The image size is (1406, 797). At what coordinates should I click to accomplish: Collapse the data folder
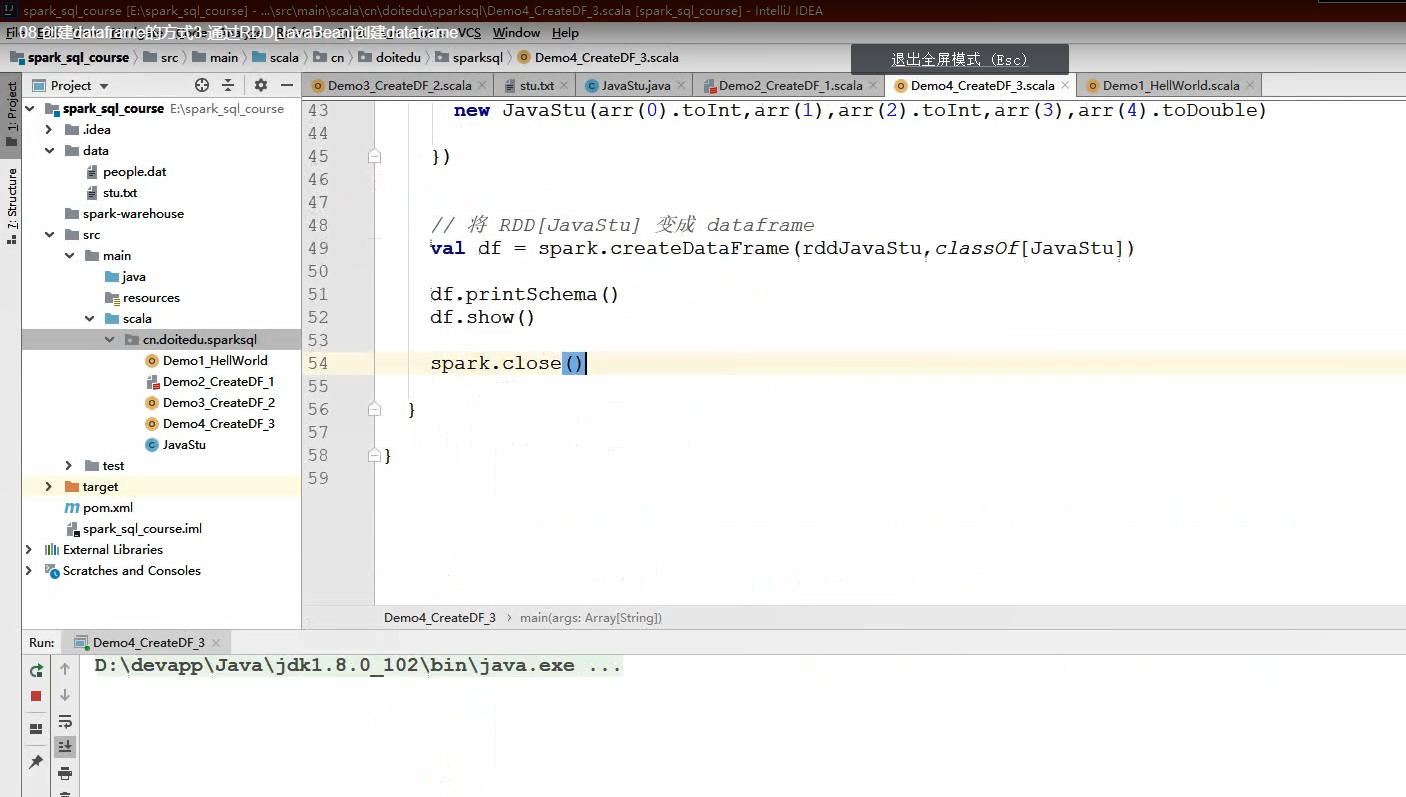49,151
